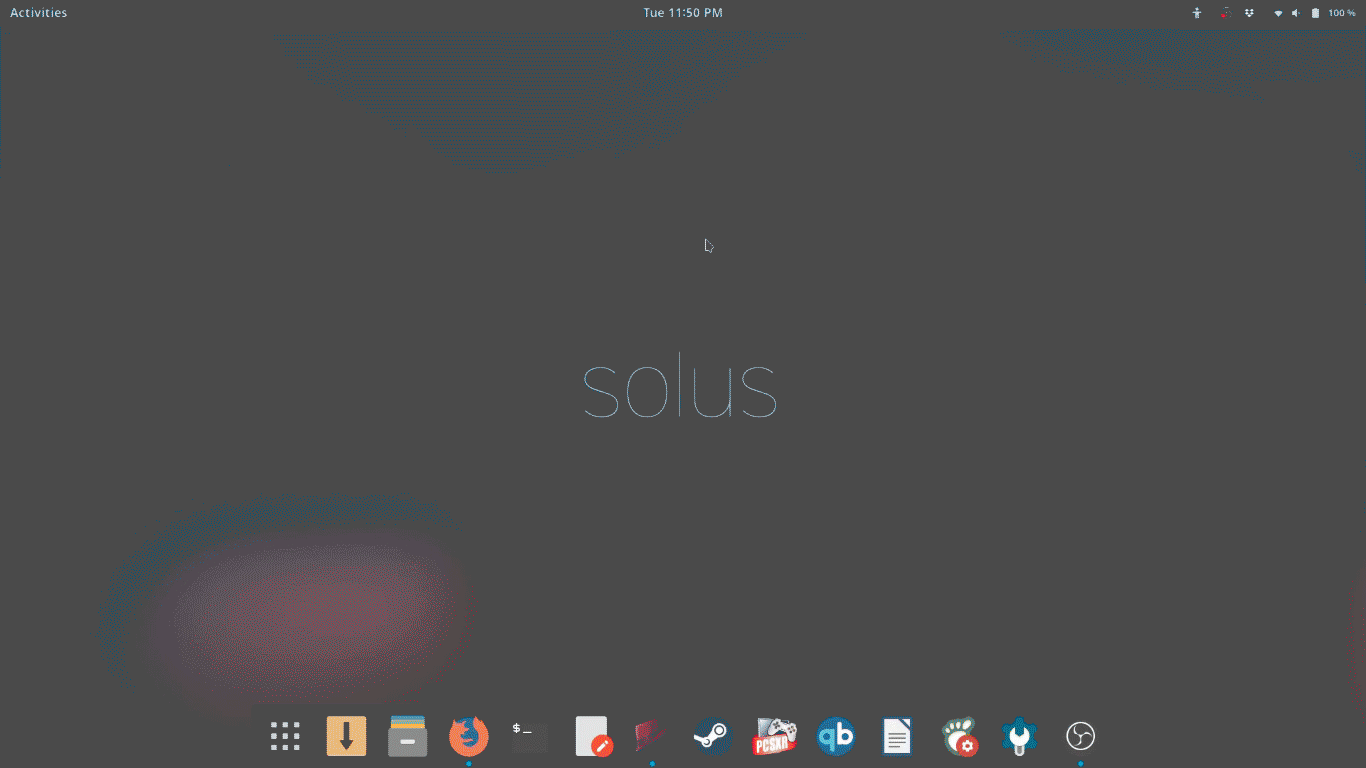Open Firefox from the dock
This screenshot has height=768, width=1366.
(467, 737)
